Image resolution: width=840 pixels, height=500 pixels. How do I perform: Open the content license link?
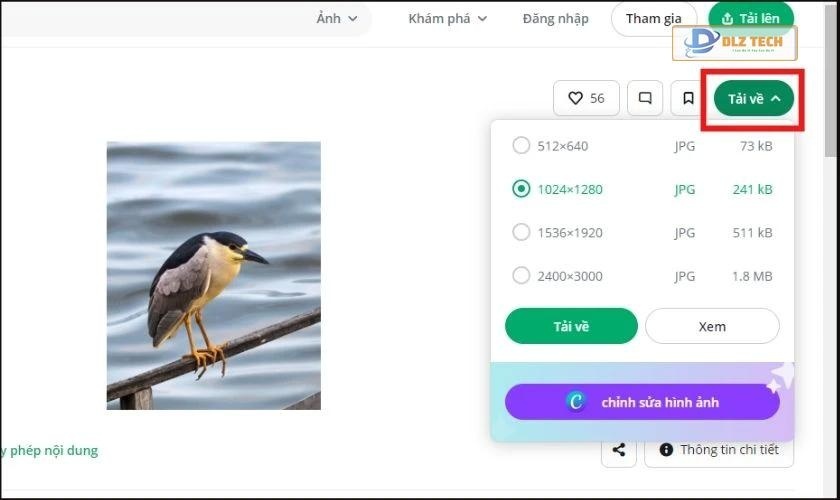coord(49,451)
